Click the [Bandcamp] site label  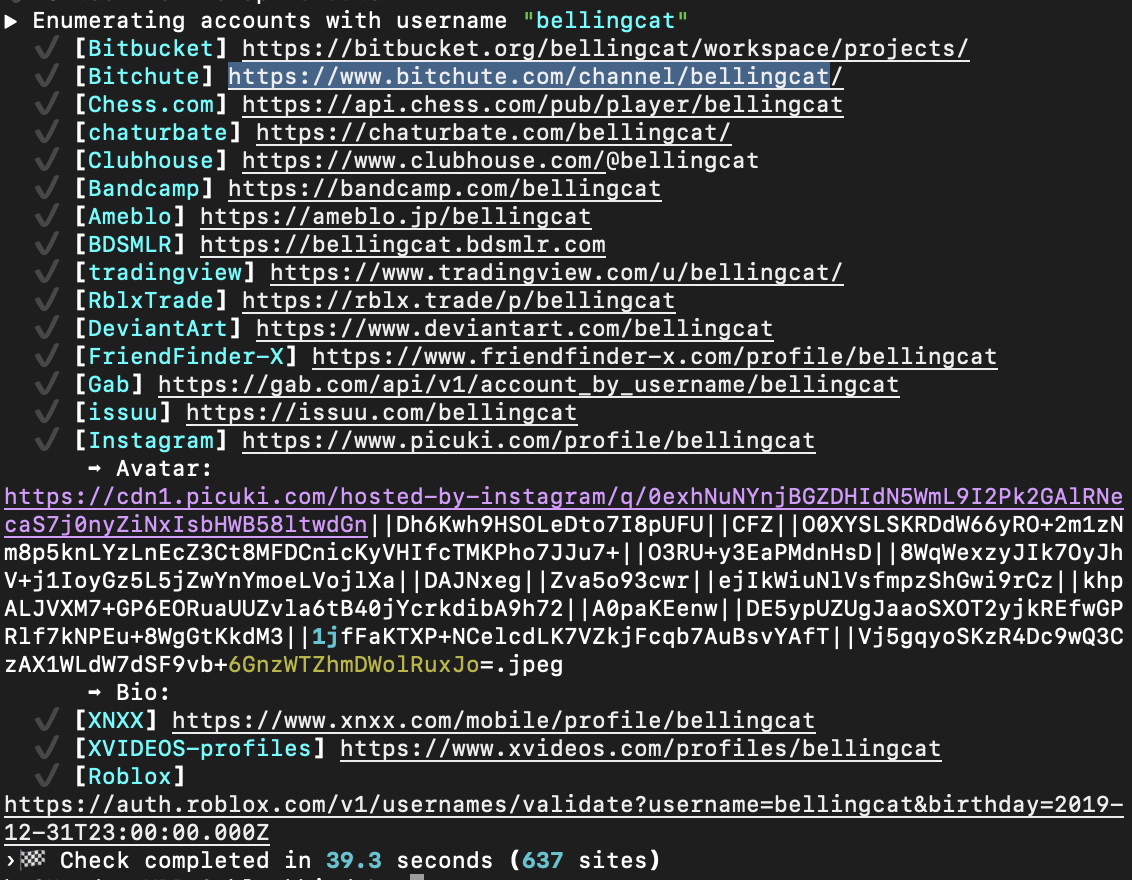pos(144,188)
